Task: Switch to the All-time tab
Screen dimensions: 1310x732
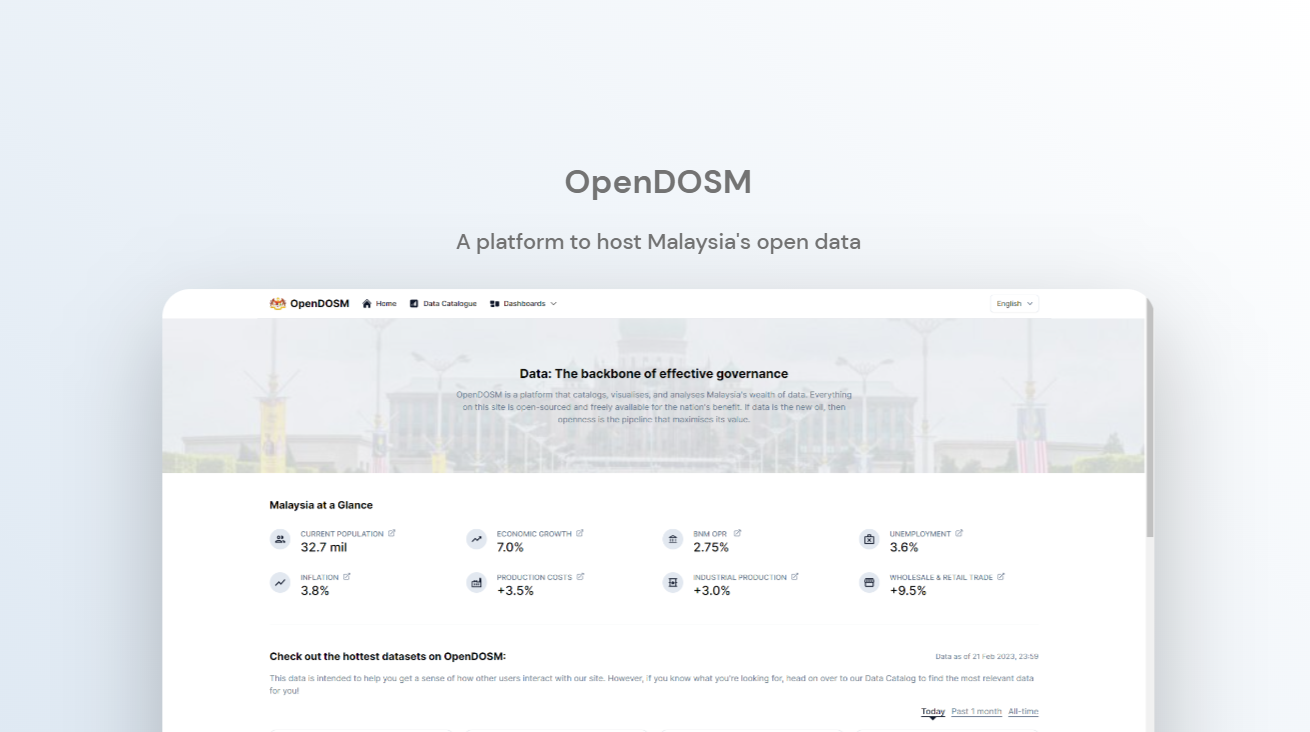Action: (1023, 712)
